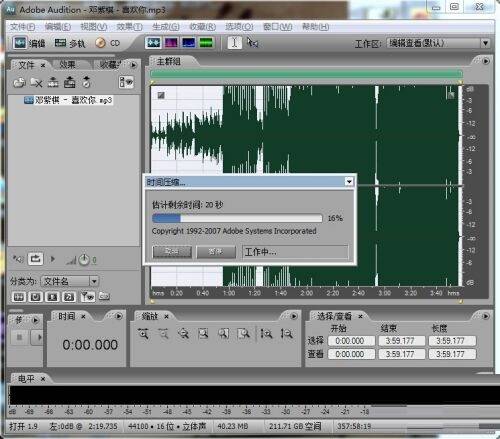Click the zoom in horizontally icon
Viewport: 500px width, 439px height.
pyautogui.click(x=143, y=333)
